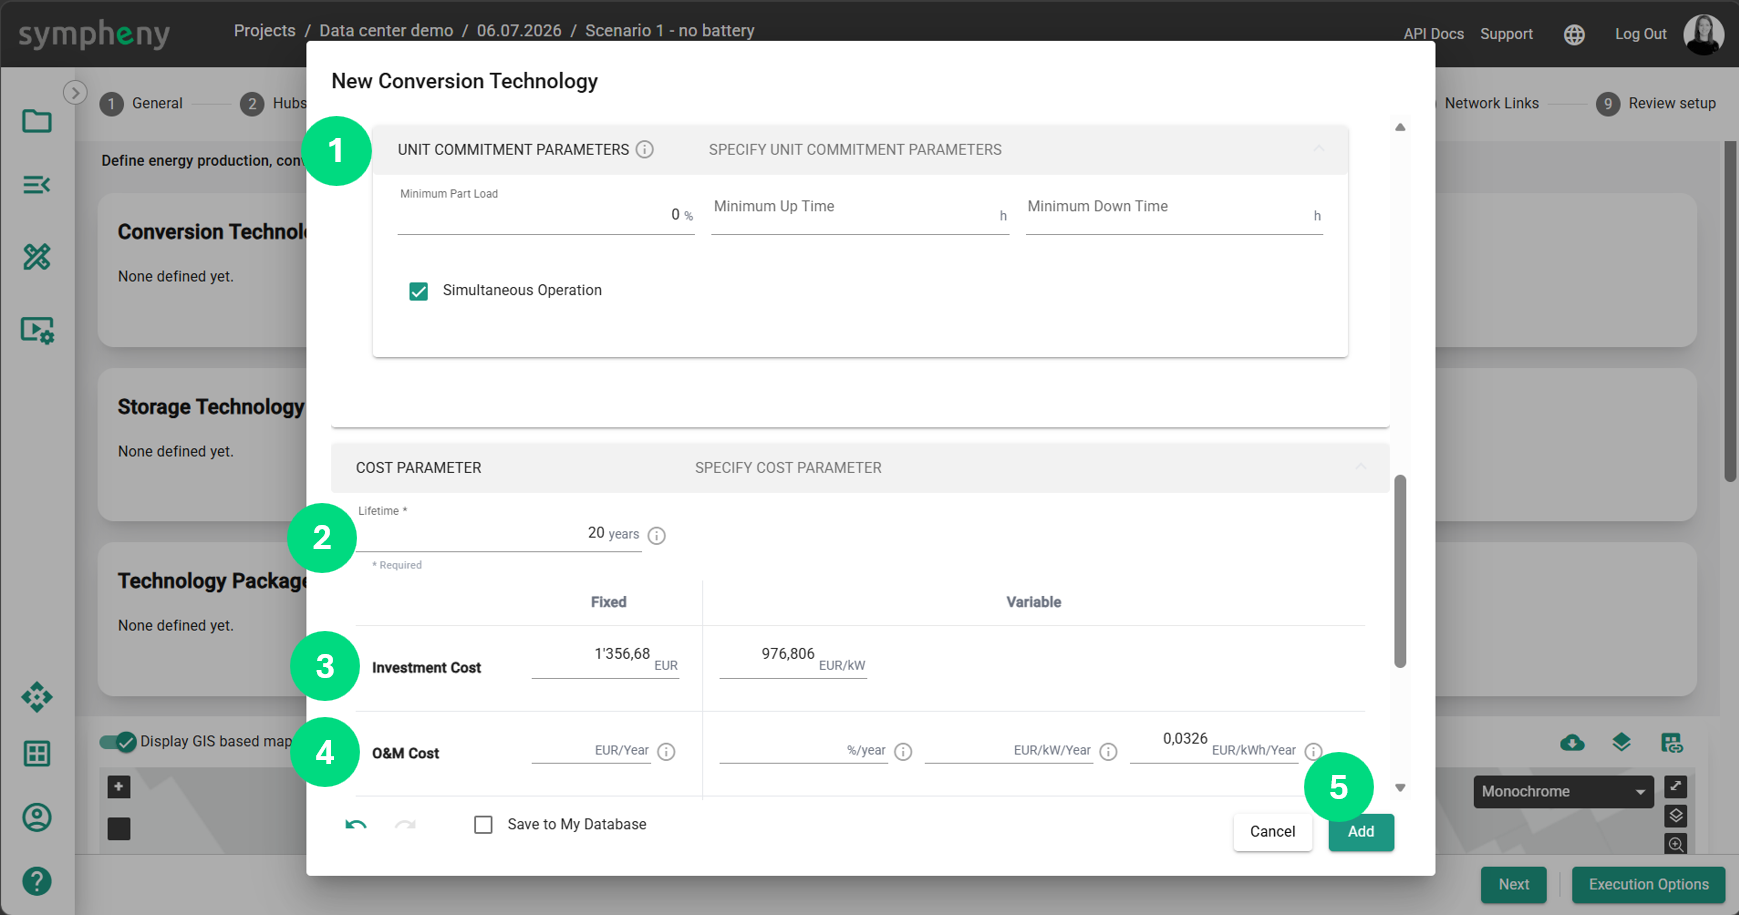This screenshot has height=915, width=1739.
Task: Click fixed Investment Cost EUR field
Action: coord(606,660)
